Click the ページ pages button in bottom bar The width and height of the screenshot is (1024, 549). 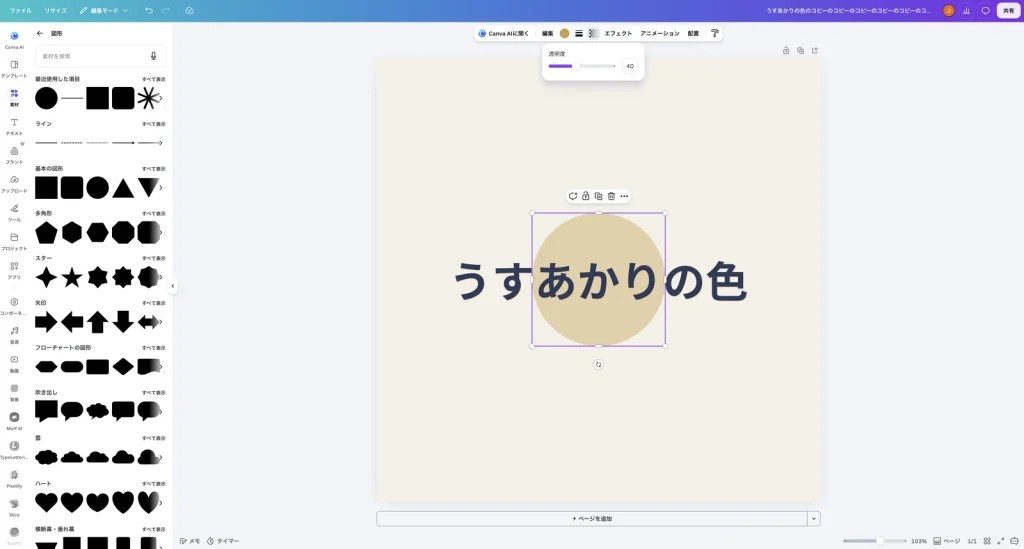[946, 541]
